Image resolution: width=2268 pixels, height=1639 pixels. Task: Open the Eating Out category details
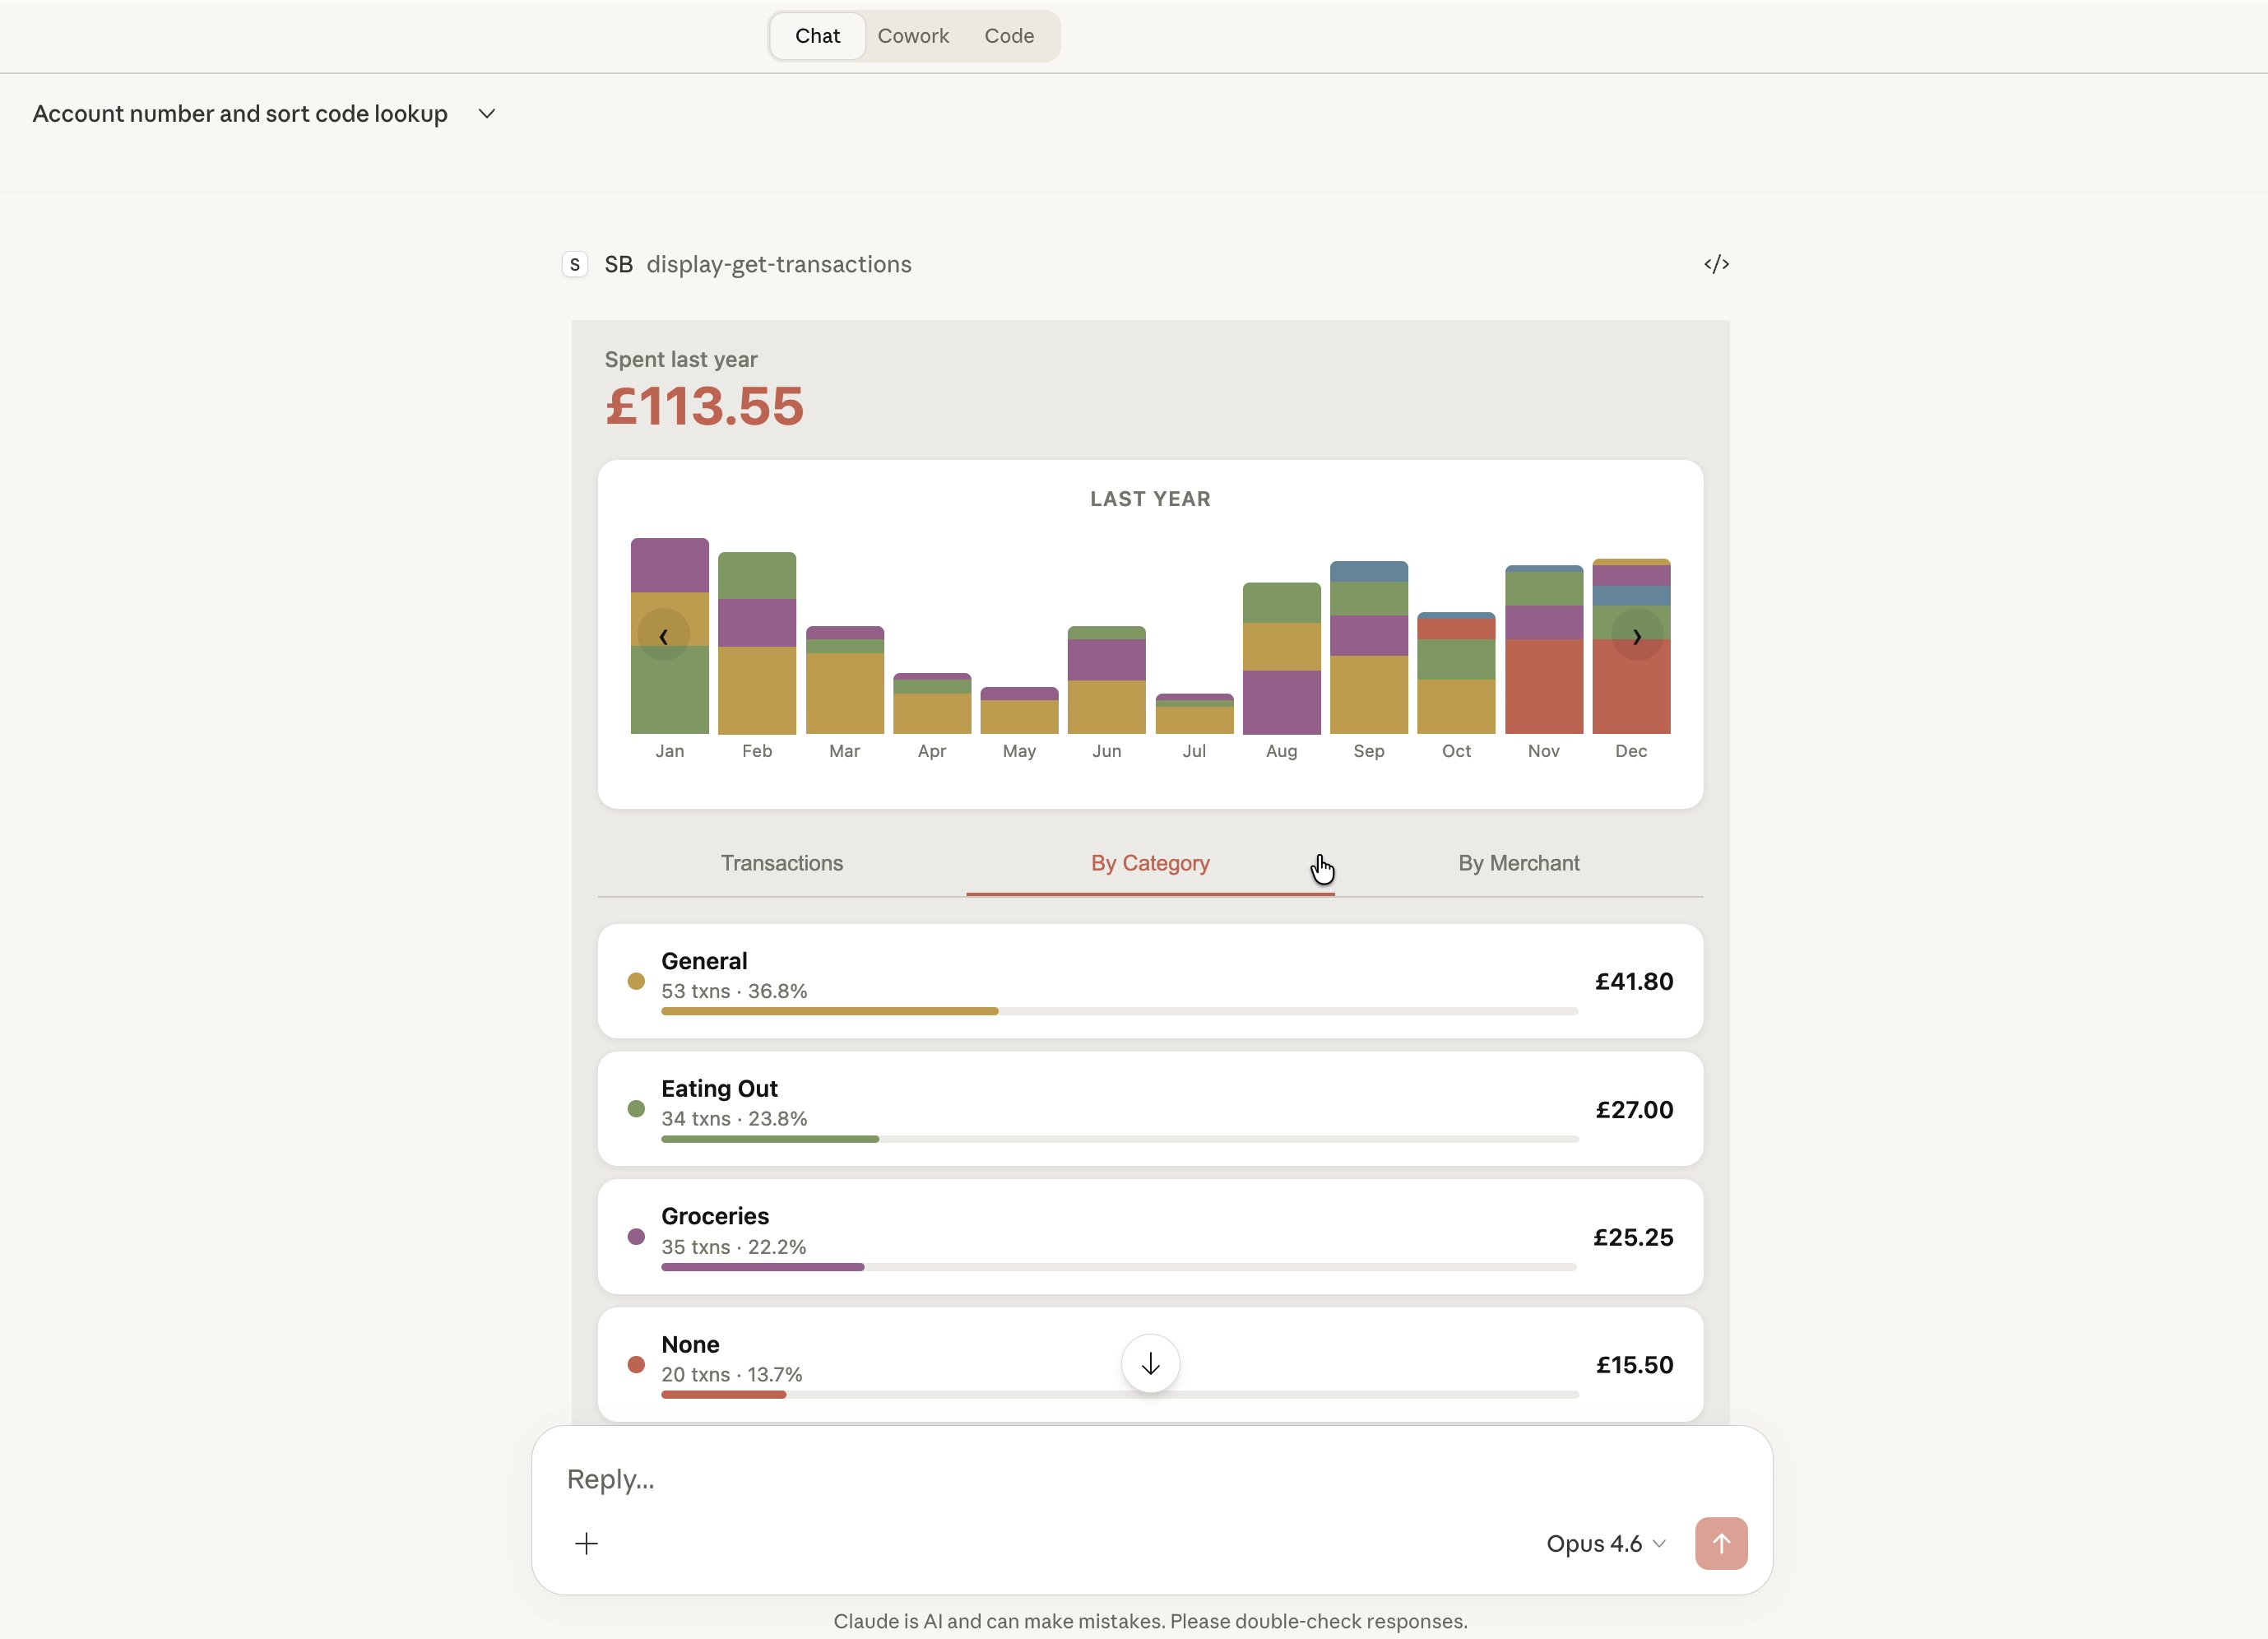pyautogui.click(x=1150, y=1109)
